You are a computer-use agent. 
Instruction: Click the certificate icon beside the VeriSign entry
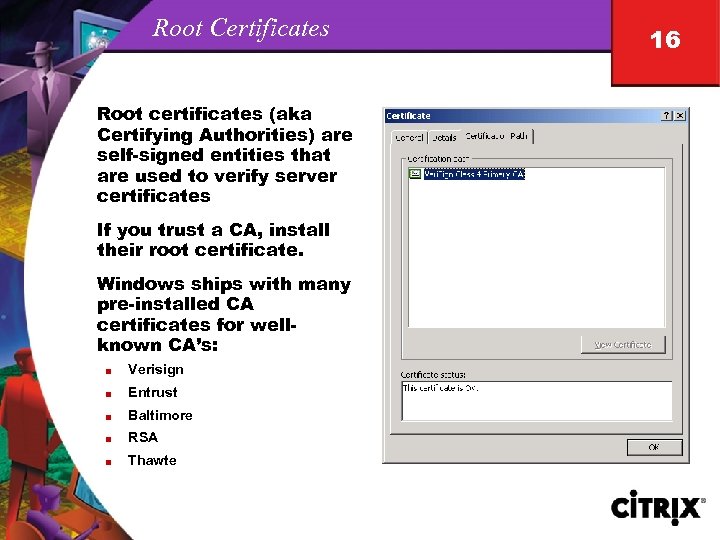415,174
